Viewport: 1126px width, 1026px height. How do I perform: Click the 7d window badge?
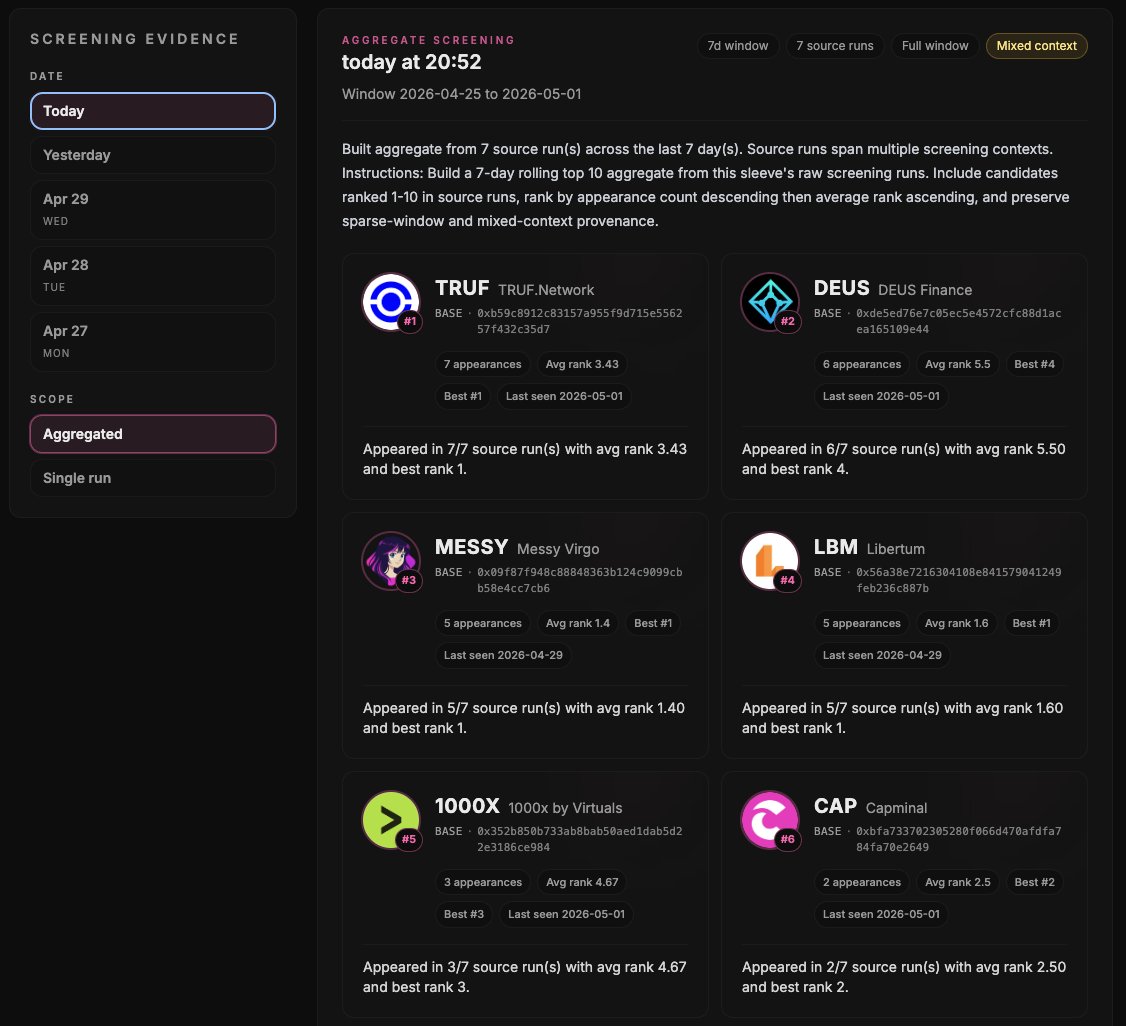click(738, 46)
